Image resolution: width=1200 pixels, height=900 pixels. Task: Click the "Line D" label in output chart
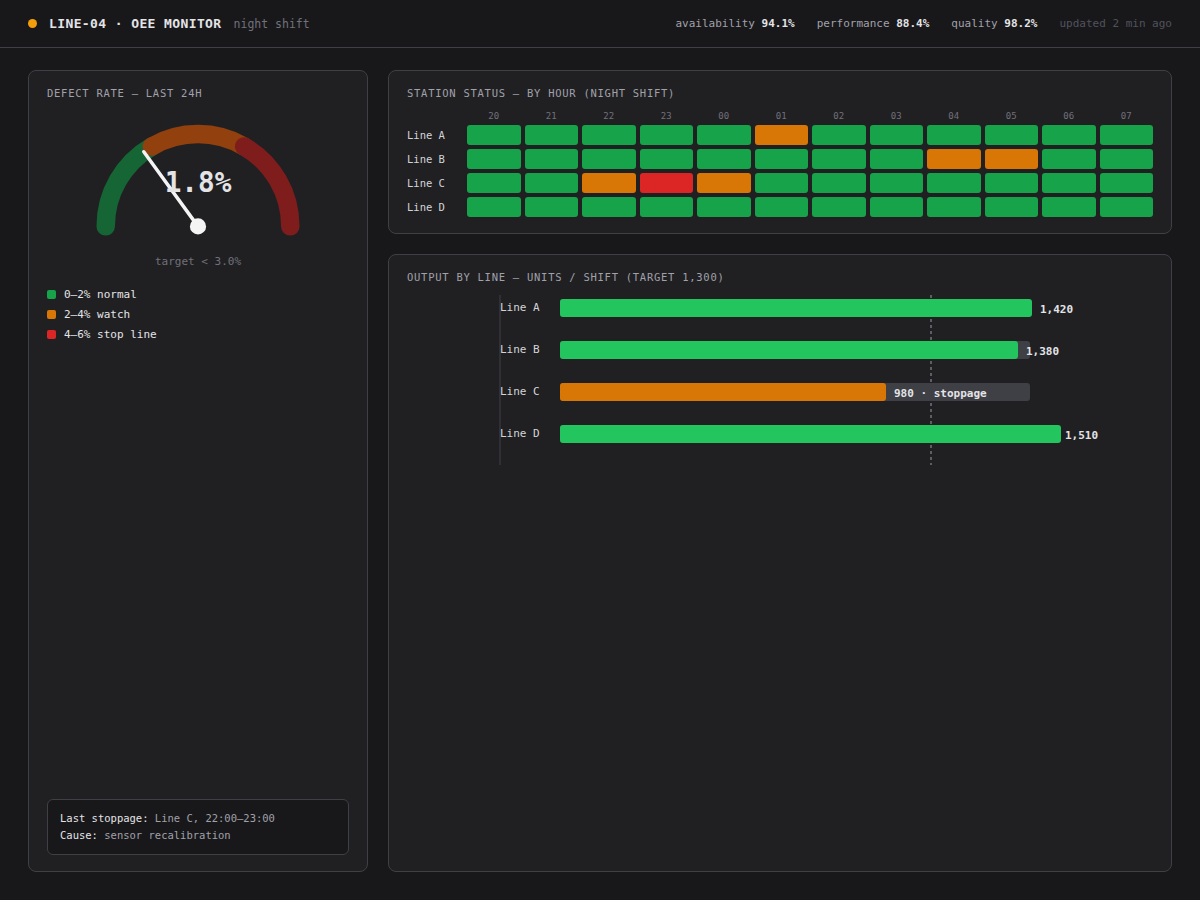520,433
